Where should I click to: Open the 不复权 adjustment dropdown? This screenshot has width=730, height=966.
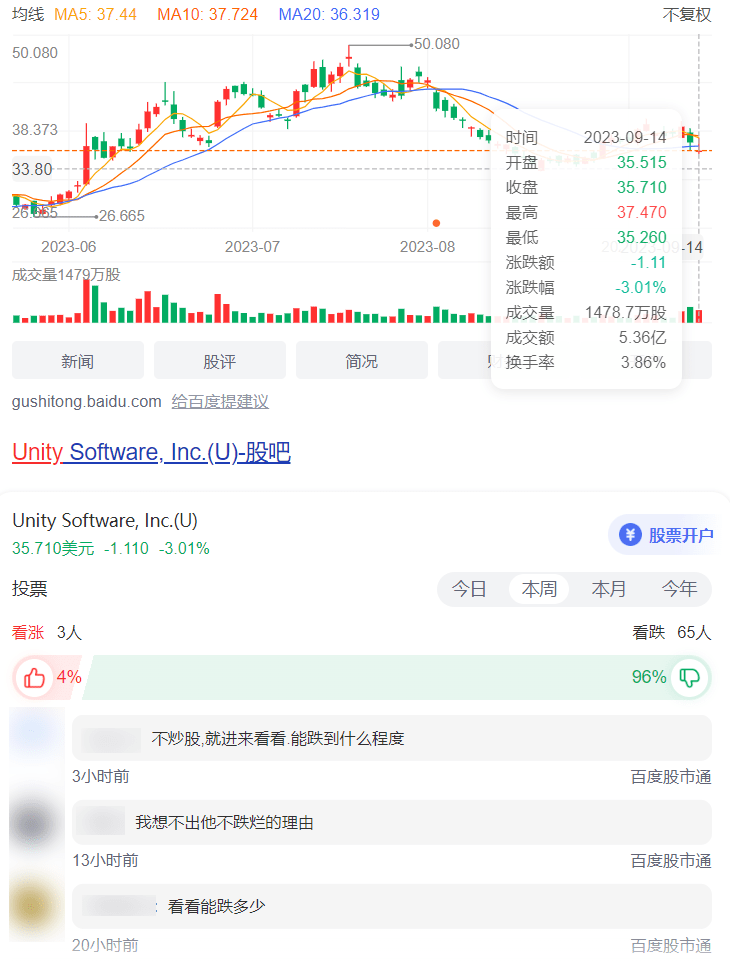pyautogui.click(x=687, y=15)
